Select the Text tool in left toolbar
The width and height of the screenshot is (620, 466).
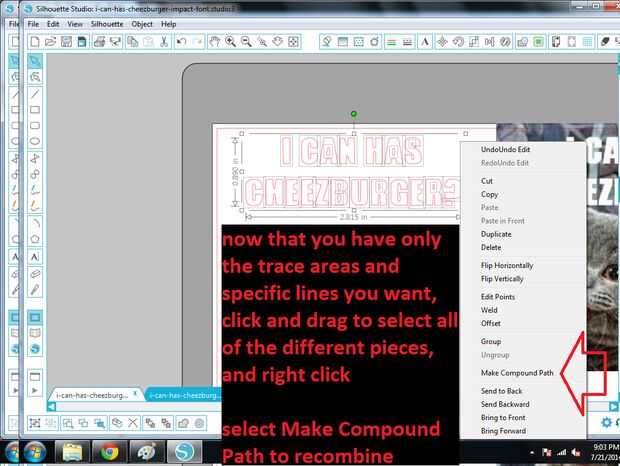pyautogui.click(x=35, y=257)
